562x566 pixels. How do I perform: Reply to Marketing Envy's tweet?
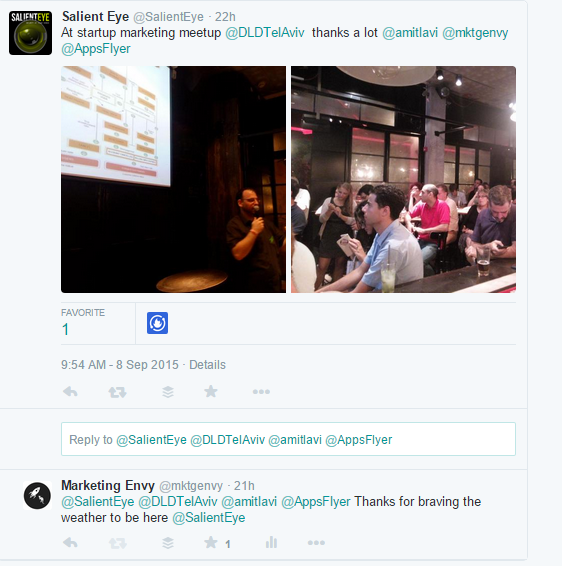(70, 543)
